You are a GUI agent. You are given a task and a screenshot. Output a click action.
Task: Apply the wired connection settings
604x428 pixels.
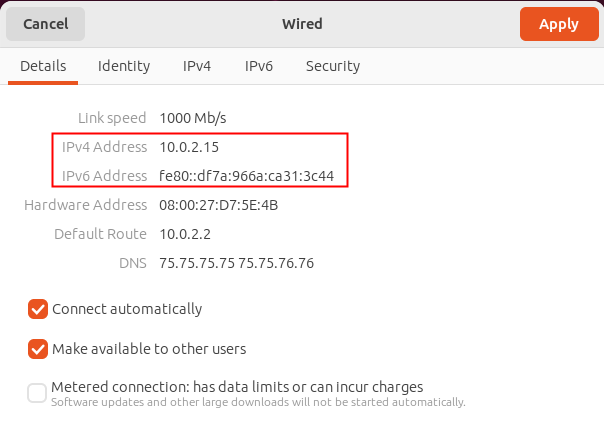558,24
